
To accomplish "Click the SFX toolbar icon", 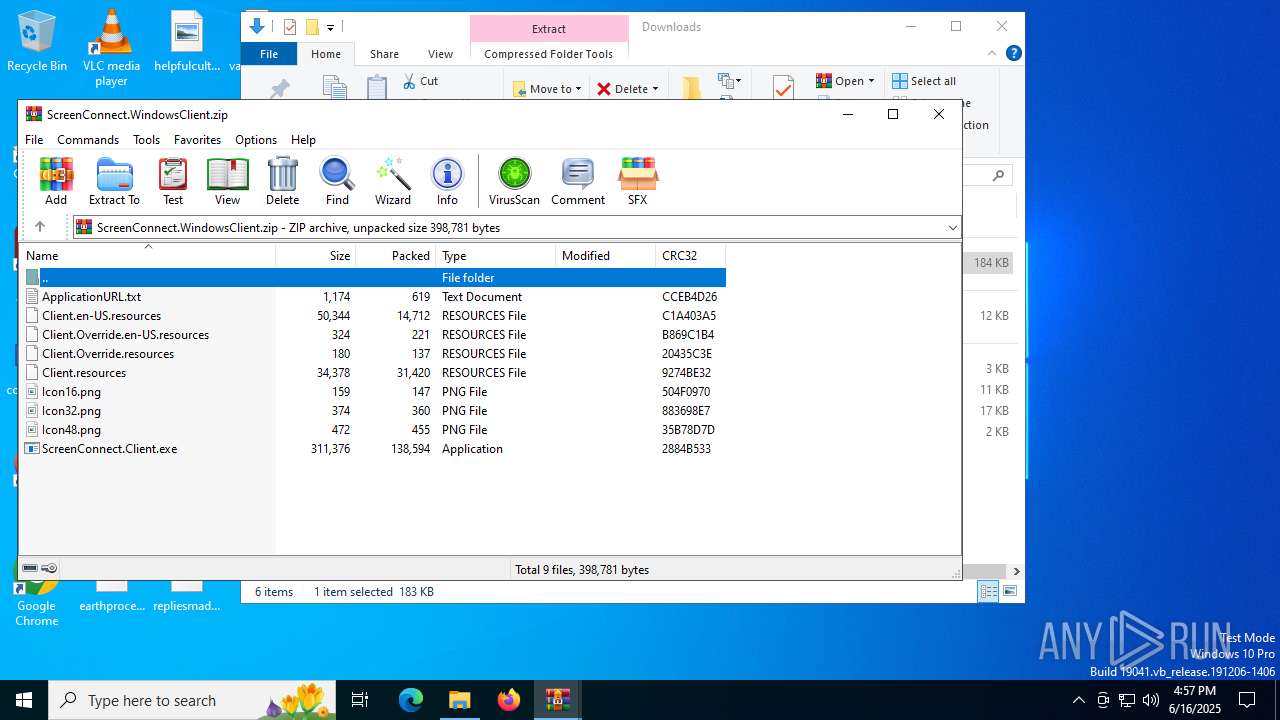I will pyautogui.click(x=637, y=181).
